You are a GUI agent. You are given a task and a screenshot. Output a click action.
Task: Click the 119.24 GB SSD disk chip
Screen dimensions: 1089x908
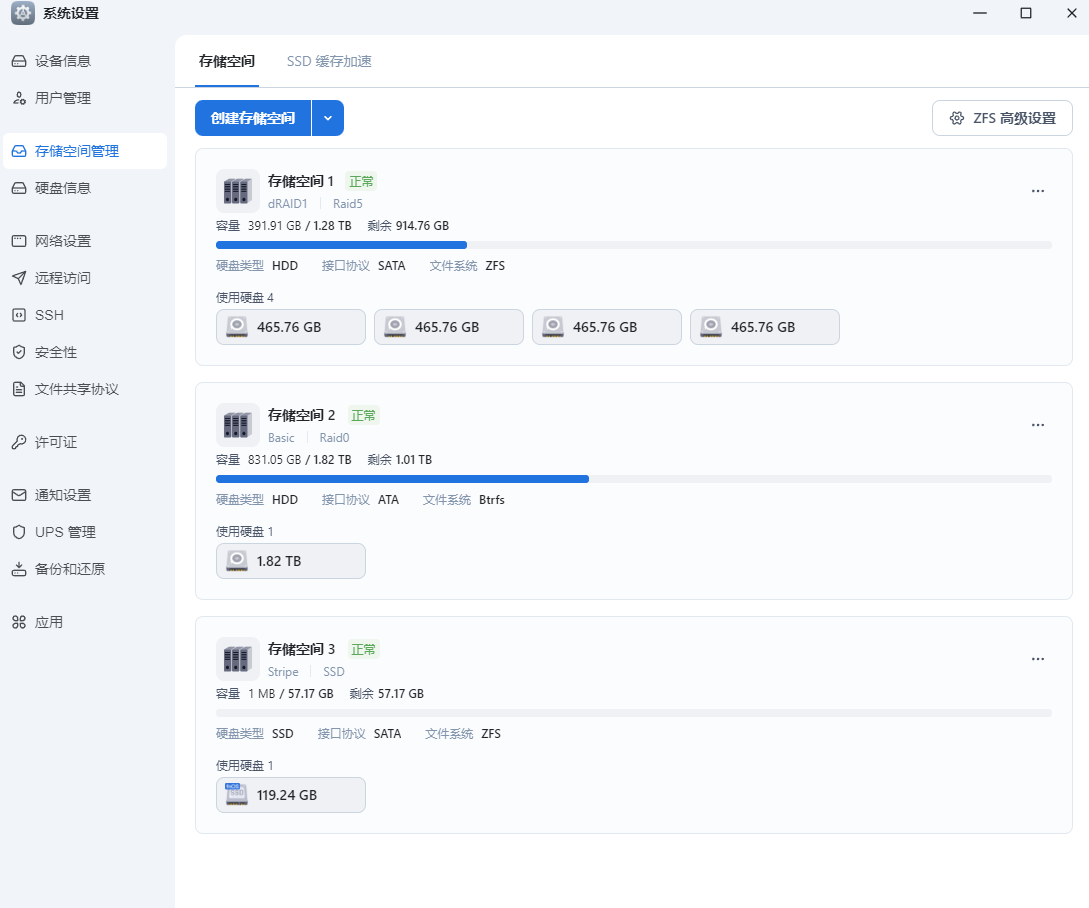click(291, 795)
